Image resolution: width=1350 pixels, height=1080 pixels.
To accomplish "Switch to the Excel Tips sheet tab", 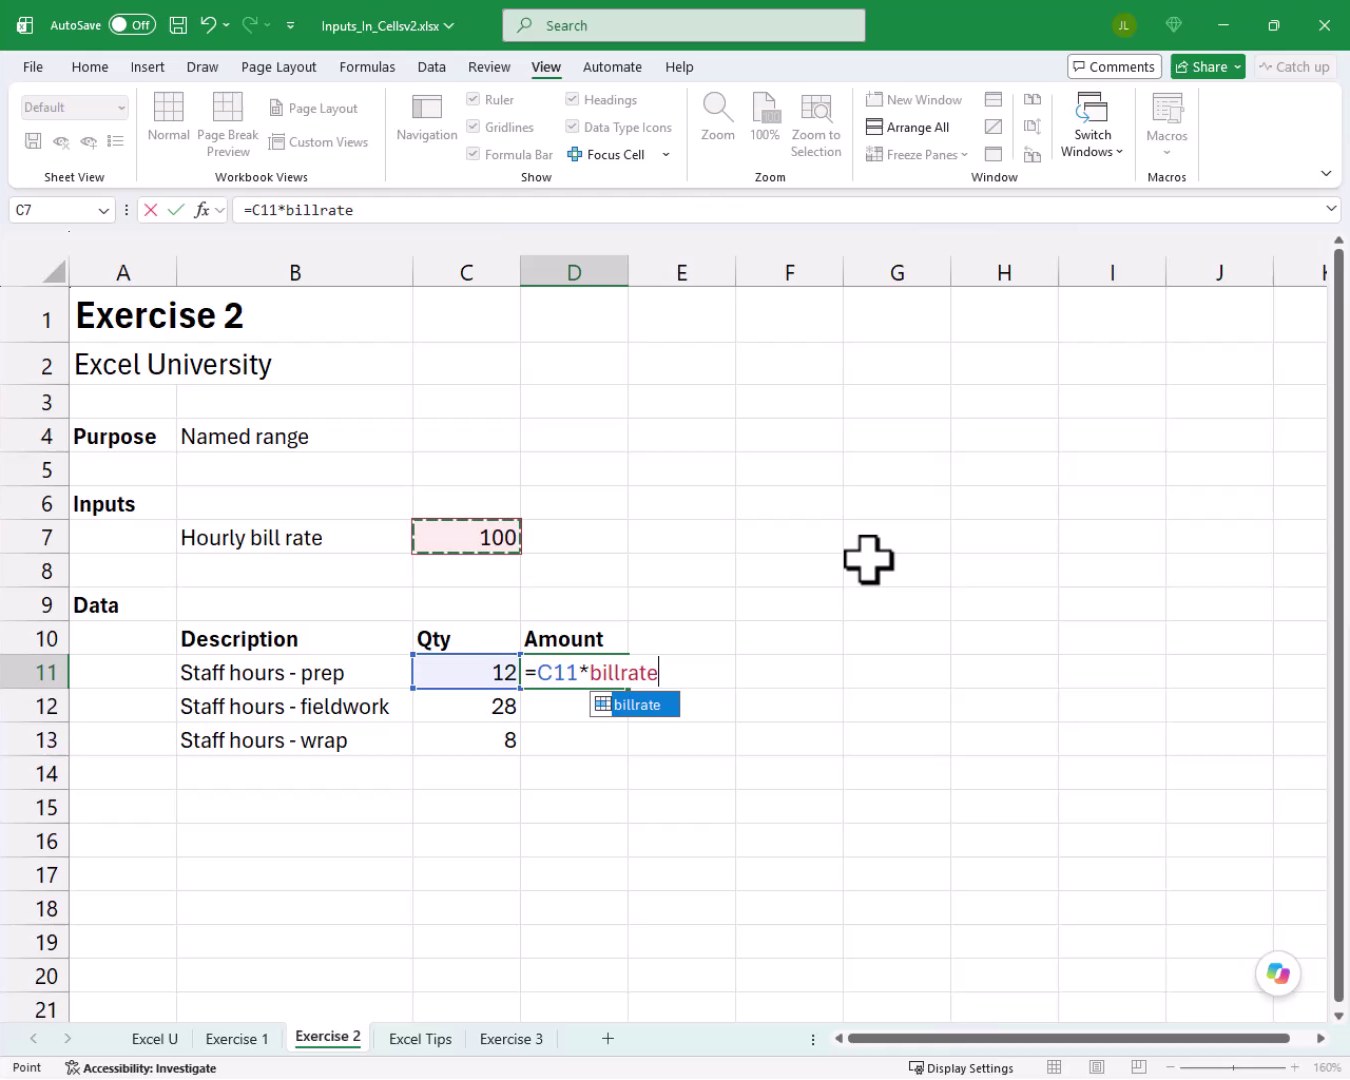I will (x=420, y=1039).
